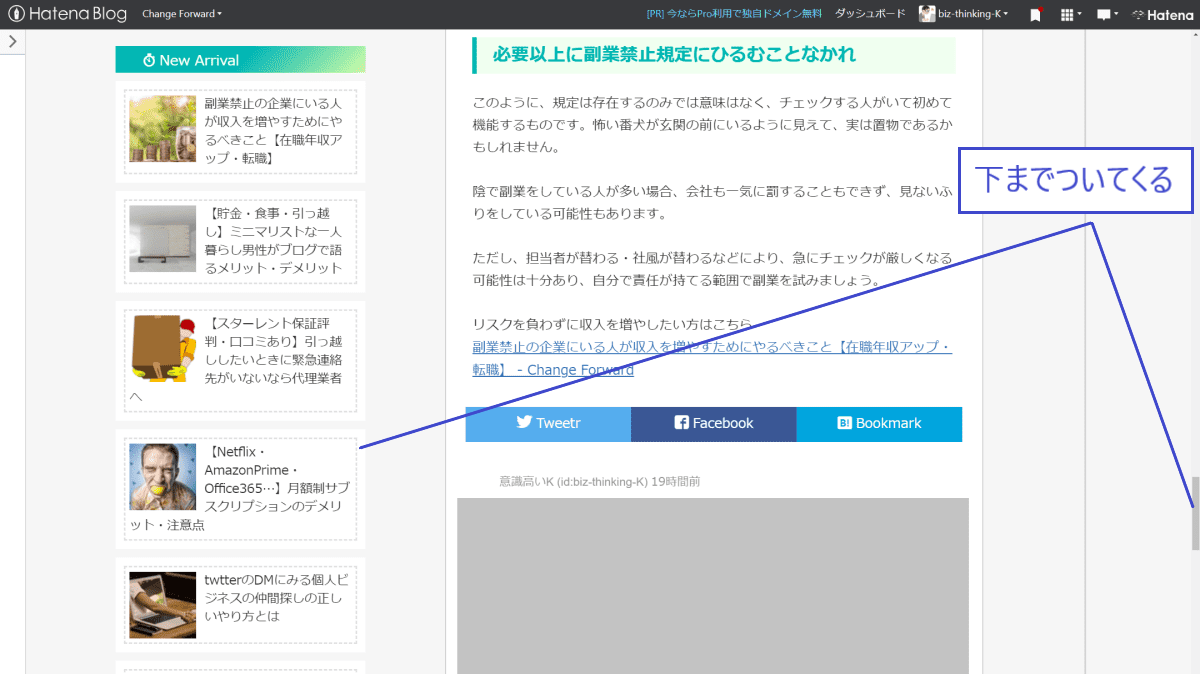Click the Hatena logo at top right

1162,14
